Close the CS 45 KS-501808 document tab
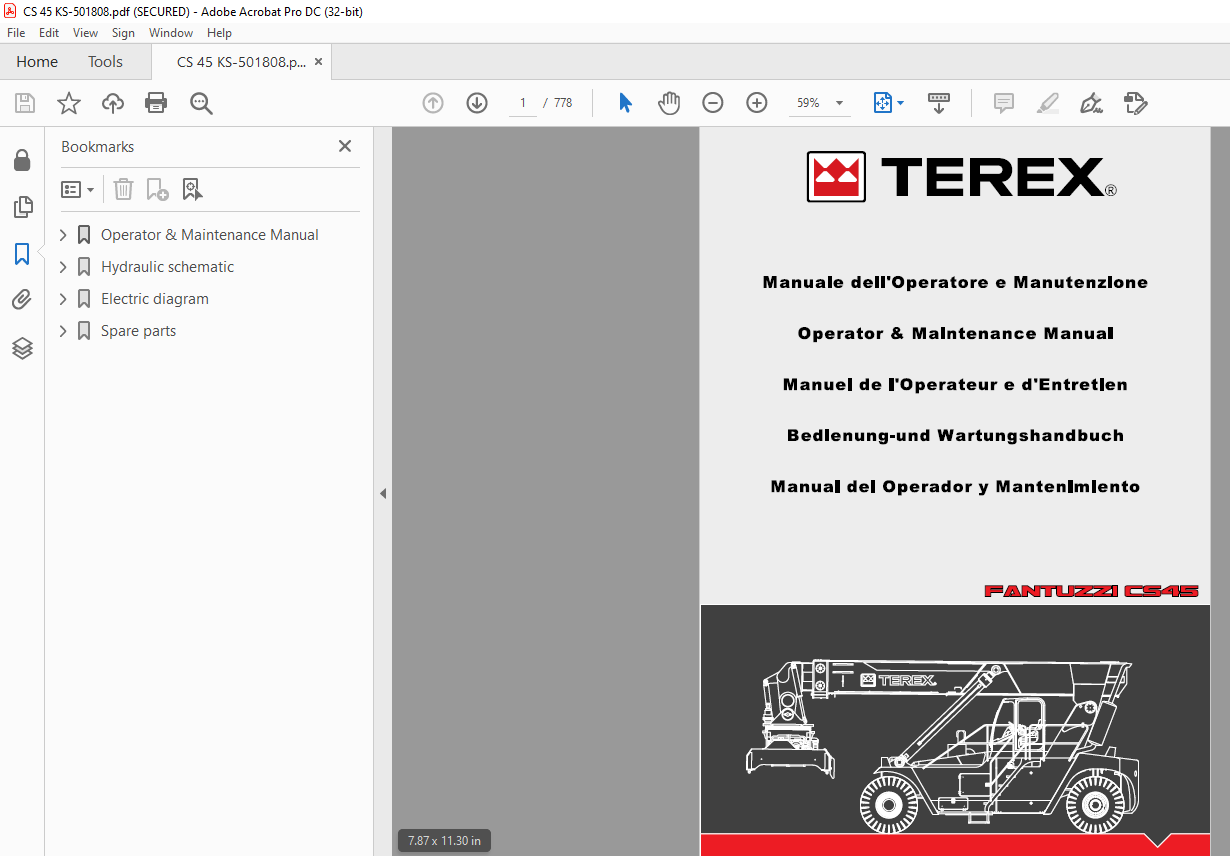1230x856 pixels. pos(318,62)
